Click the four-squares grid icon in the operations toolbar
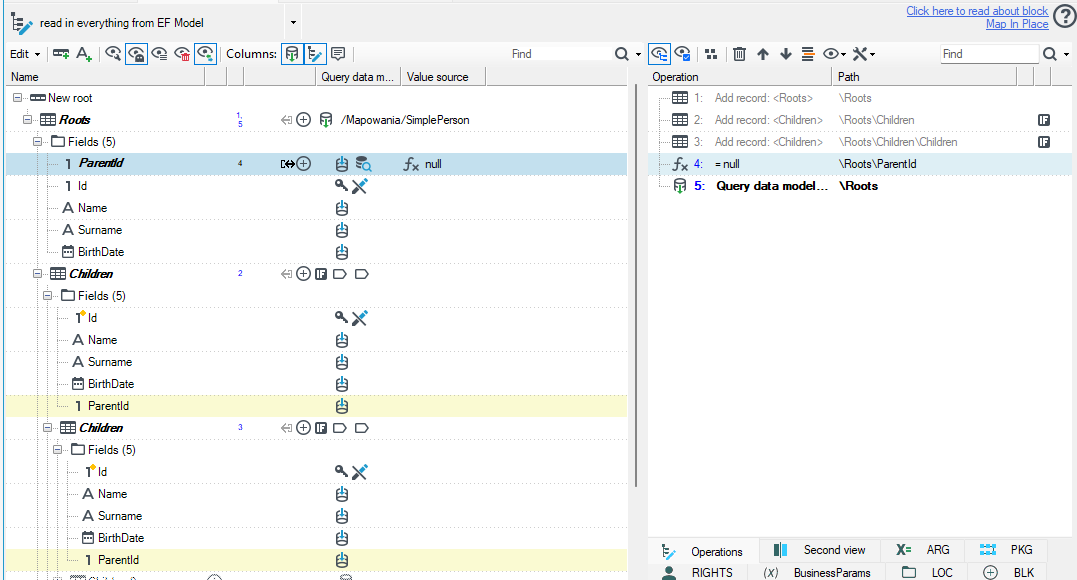 pyautogui.click(x=711, y=54)
